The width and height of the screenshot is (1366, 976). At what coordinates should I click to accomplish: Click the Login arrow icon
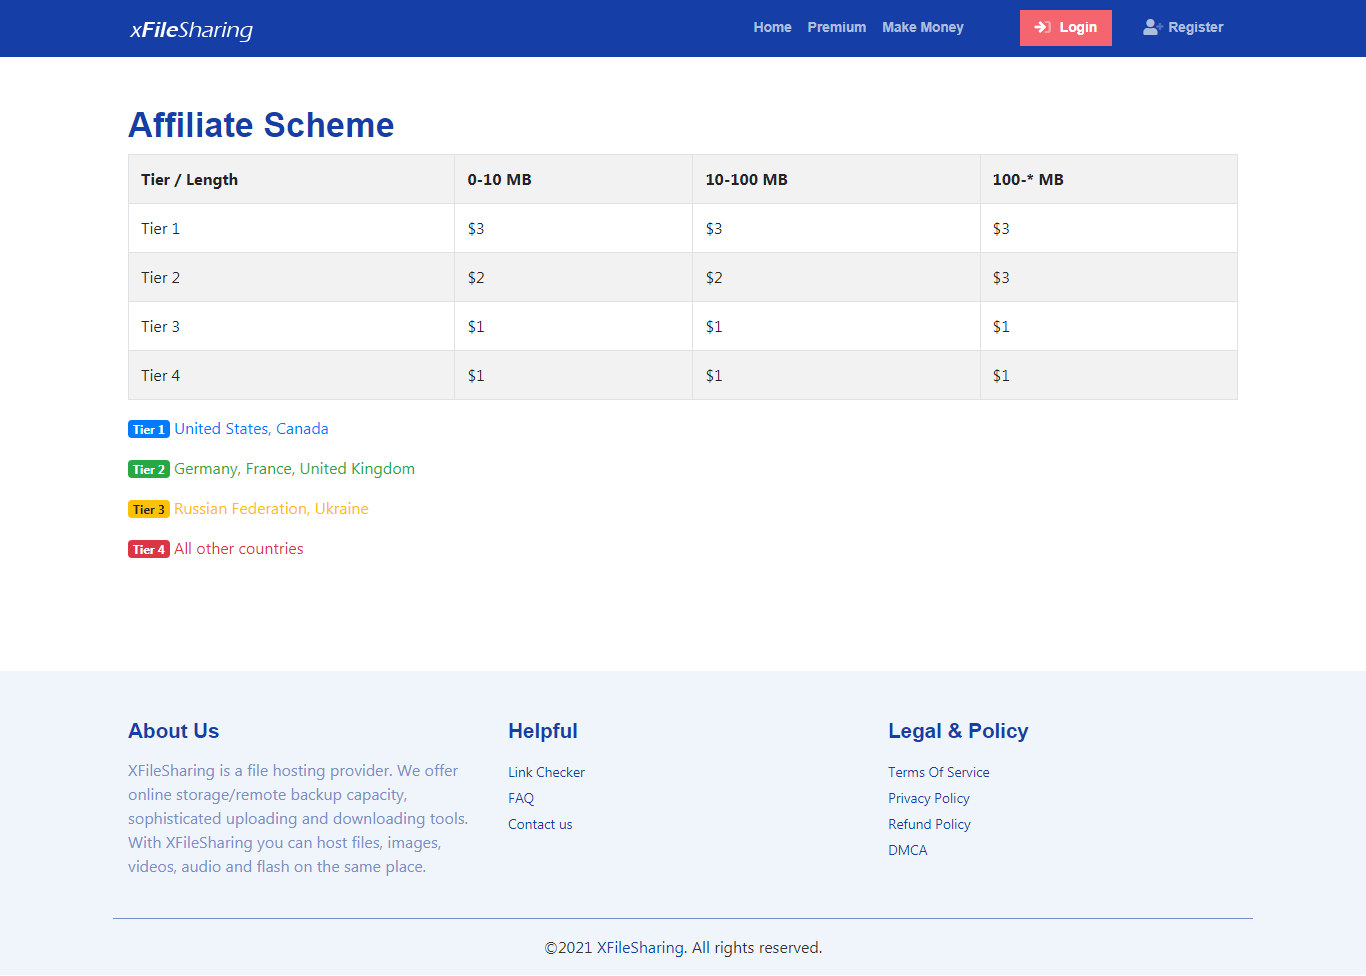click(1043, 27)
